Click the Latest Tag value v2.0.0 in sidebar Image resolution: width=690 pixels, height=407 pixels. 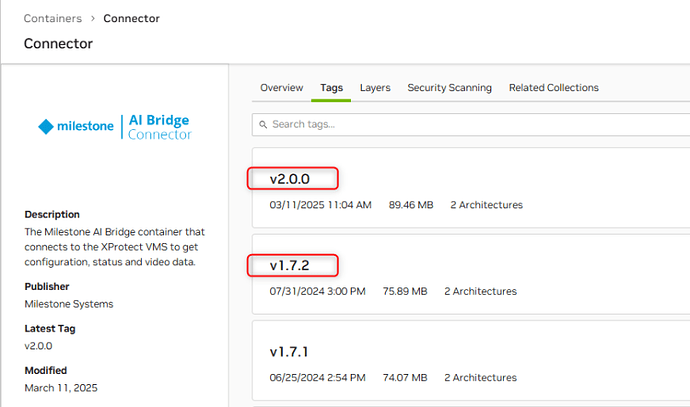pos(38,346)
